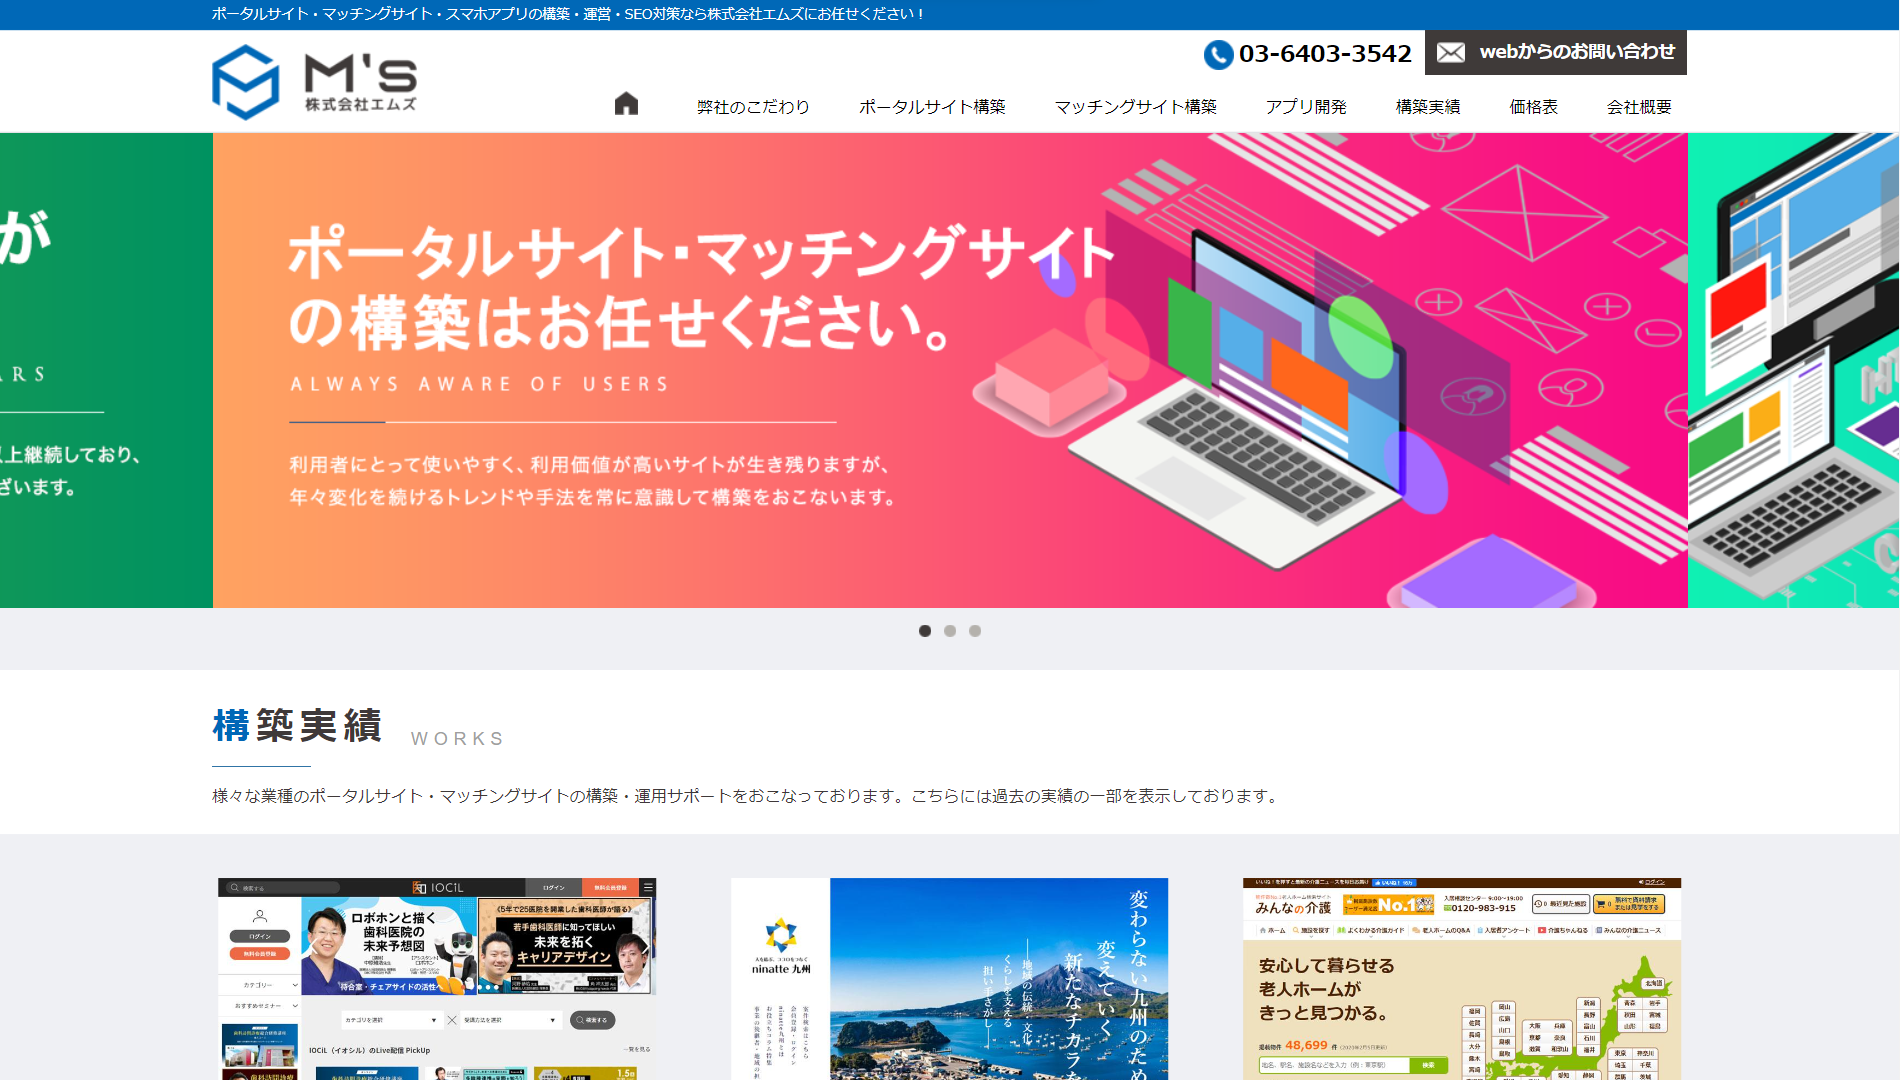
Task: Open the IOCIL works thumbnail
Action: pyautogui.click(x=437, y=978)
